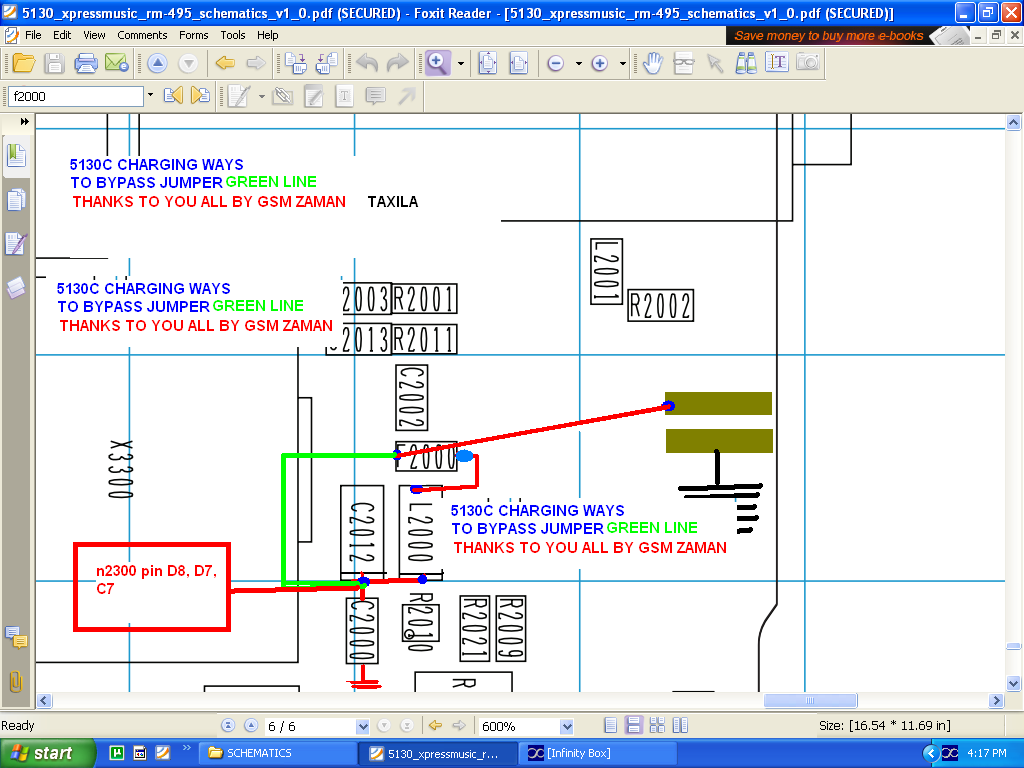1024x768 pixels.
Task: Select the Text select tool
Action: pyautogui.click(x=776, y=63)
